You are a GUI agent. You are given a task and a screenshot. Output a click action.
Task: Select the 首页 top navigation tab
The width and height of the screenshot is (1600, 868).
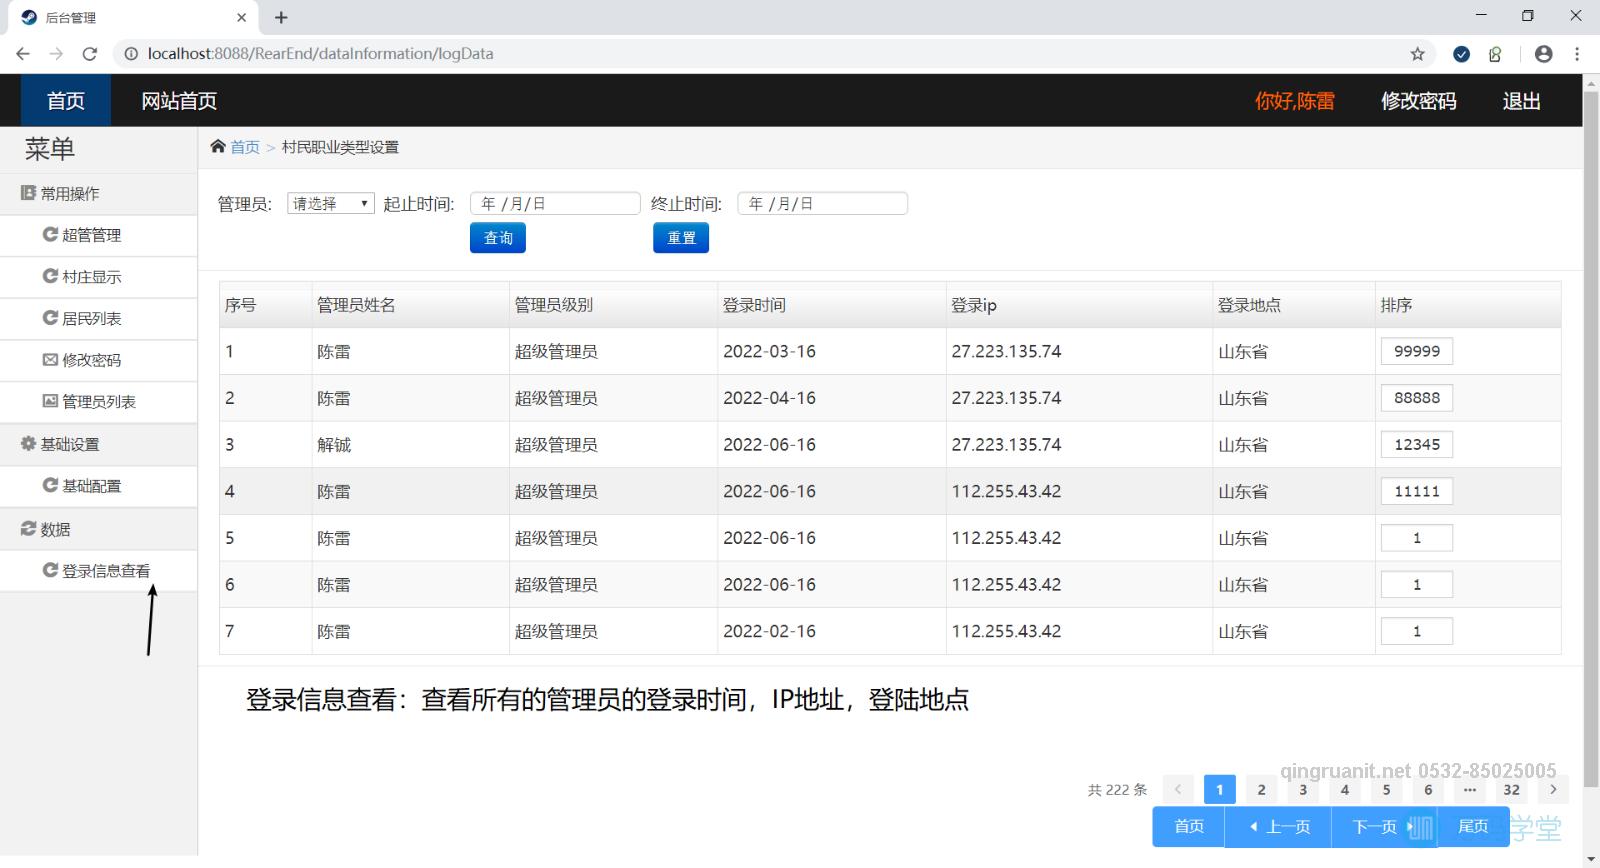tap(66, 101)
